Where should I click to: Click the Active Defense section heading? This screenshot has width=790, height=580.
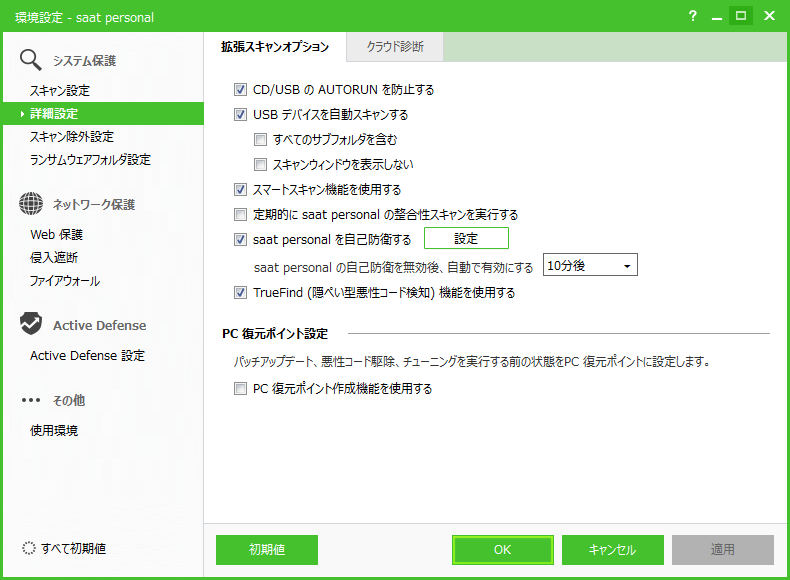[100, 326]
